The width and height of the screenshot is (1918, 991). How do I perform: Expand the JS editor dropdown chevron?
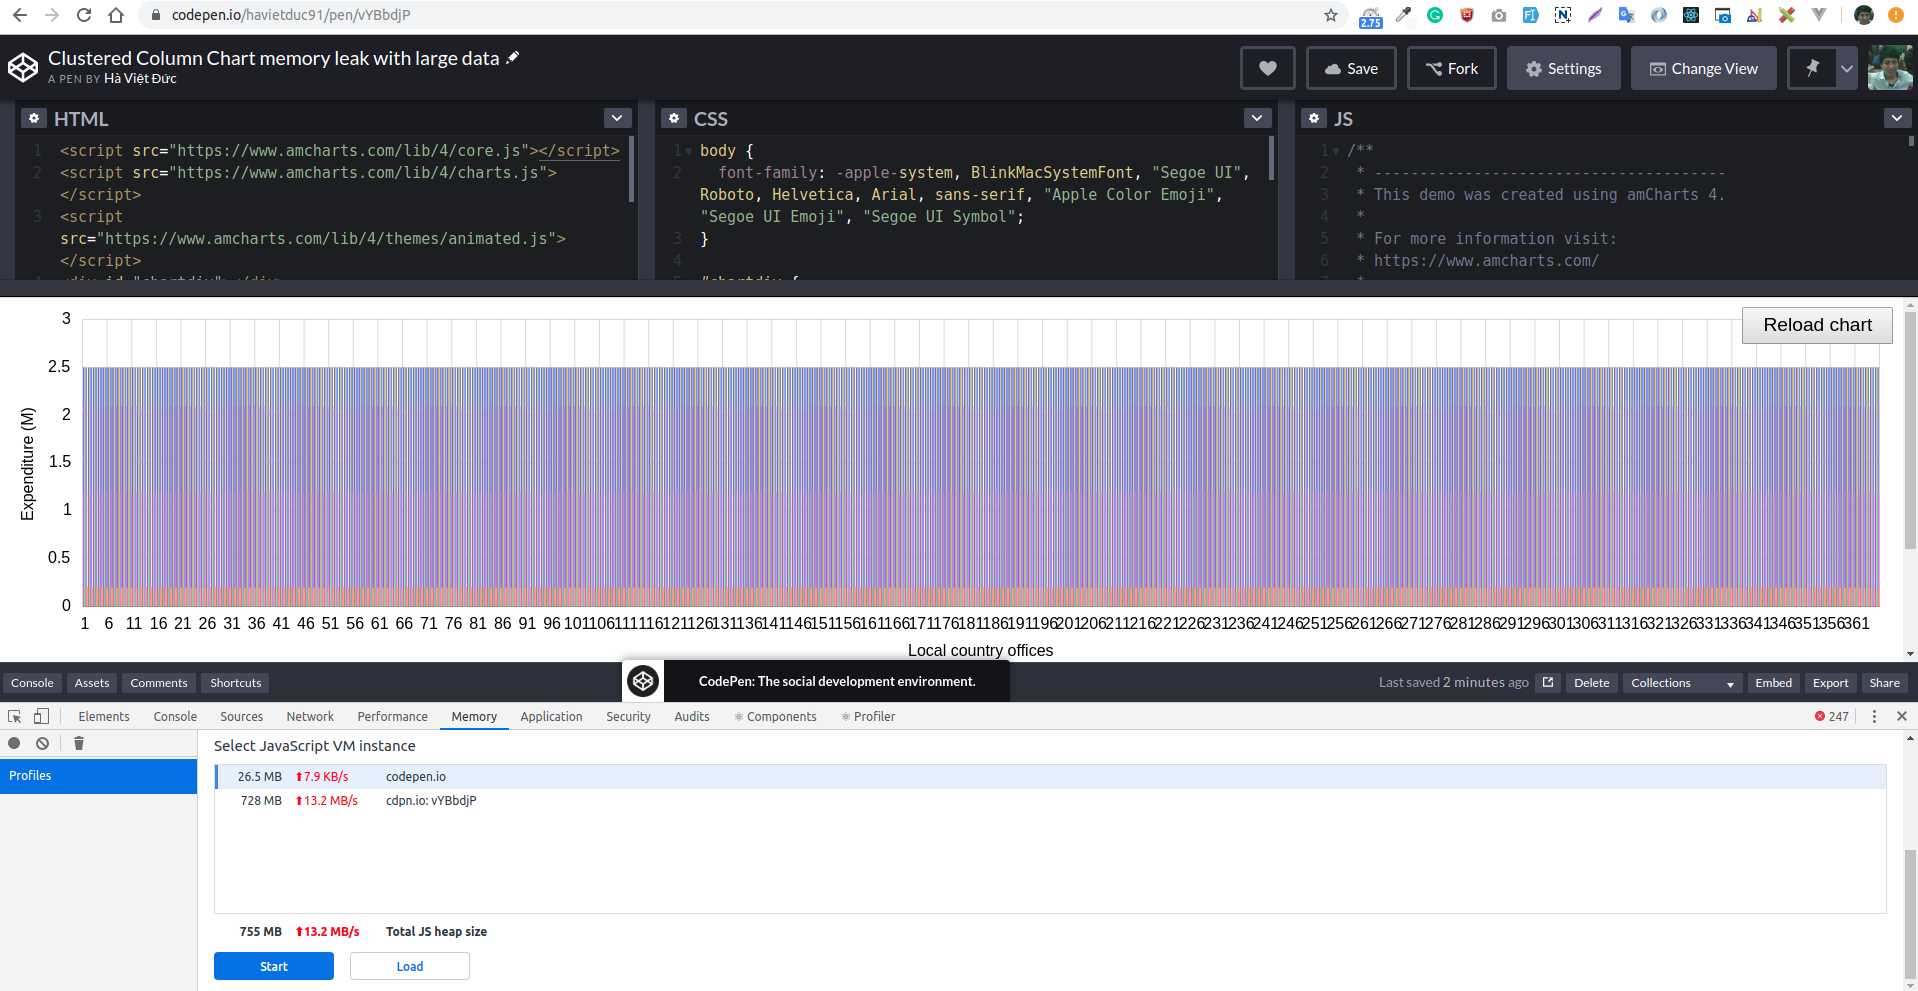point(1897,118)
